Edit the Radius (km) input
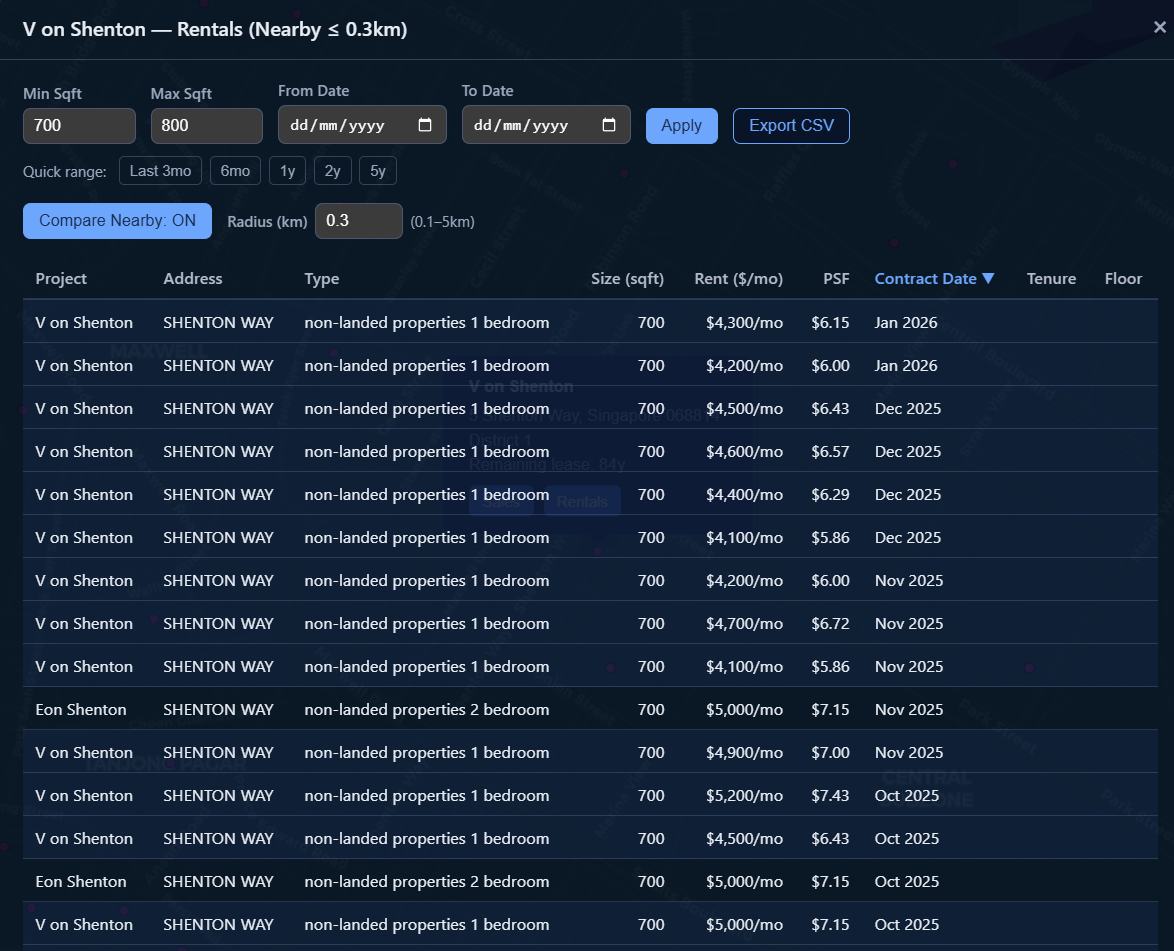The image size is (1174, 951). pos(359,221)
